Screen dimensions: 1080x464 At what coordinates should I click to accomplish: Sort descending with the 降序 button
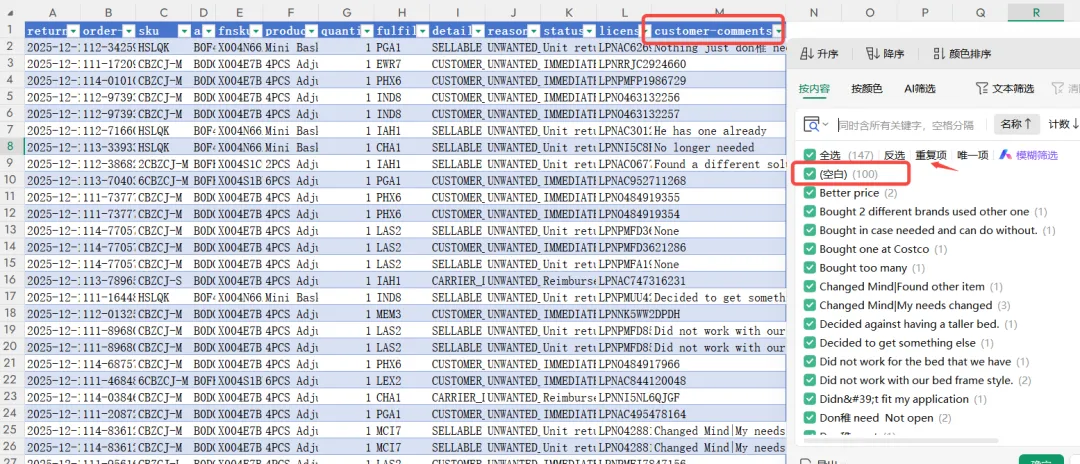(x=885, y=54)
